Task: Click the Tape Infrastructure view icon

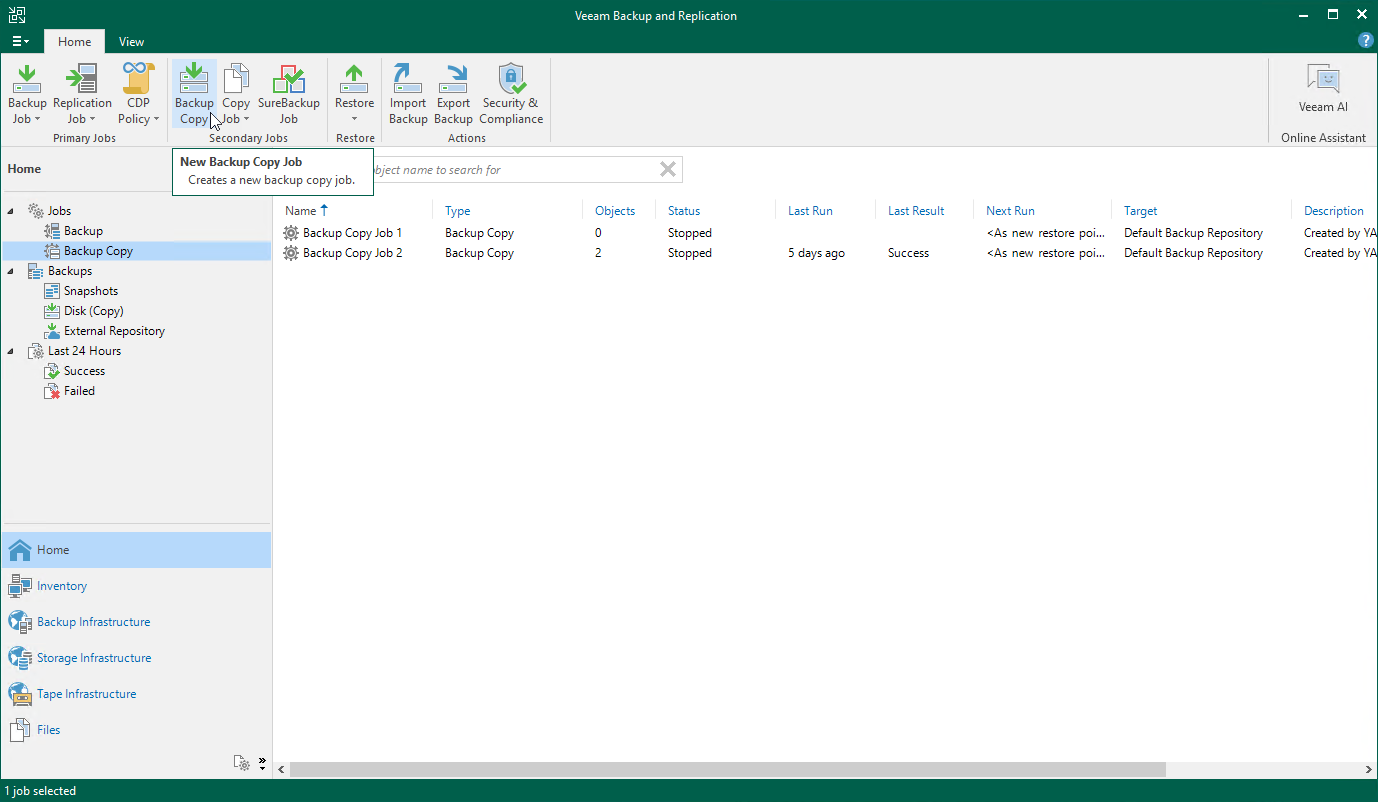Action: (20, 694)
